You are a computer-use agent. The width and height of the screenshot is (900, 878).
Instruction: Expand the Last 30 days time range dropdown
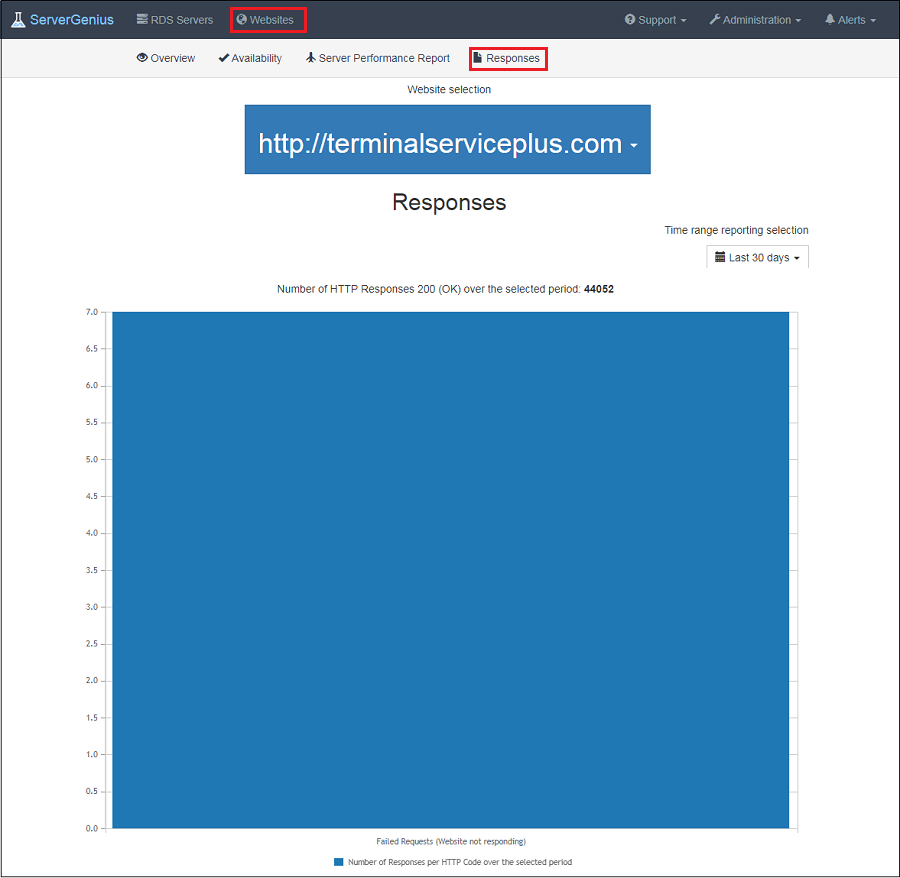757,257
